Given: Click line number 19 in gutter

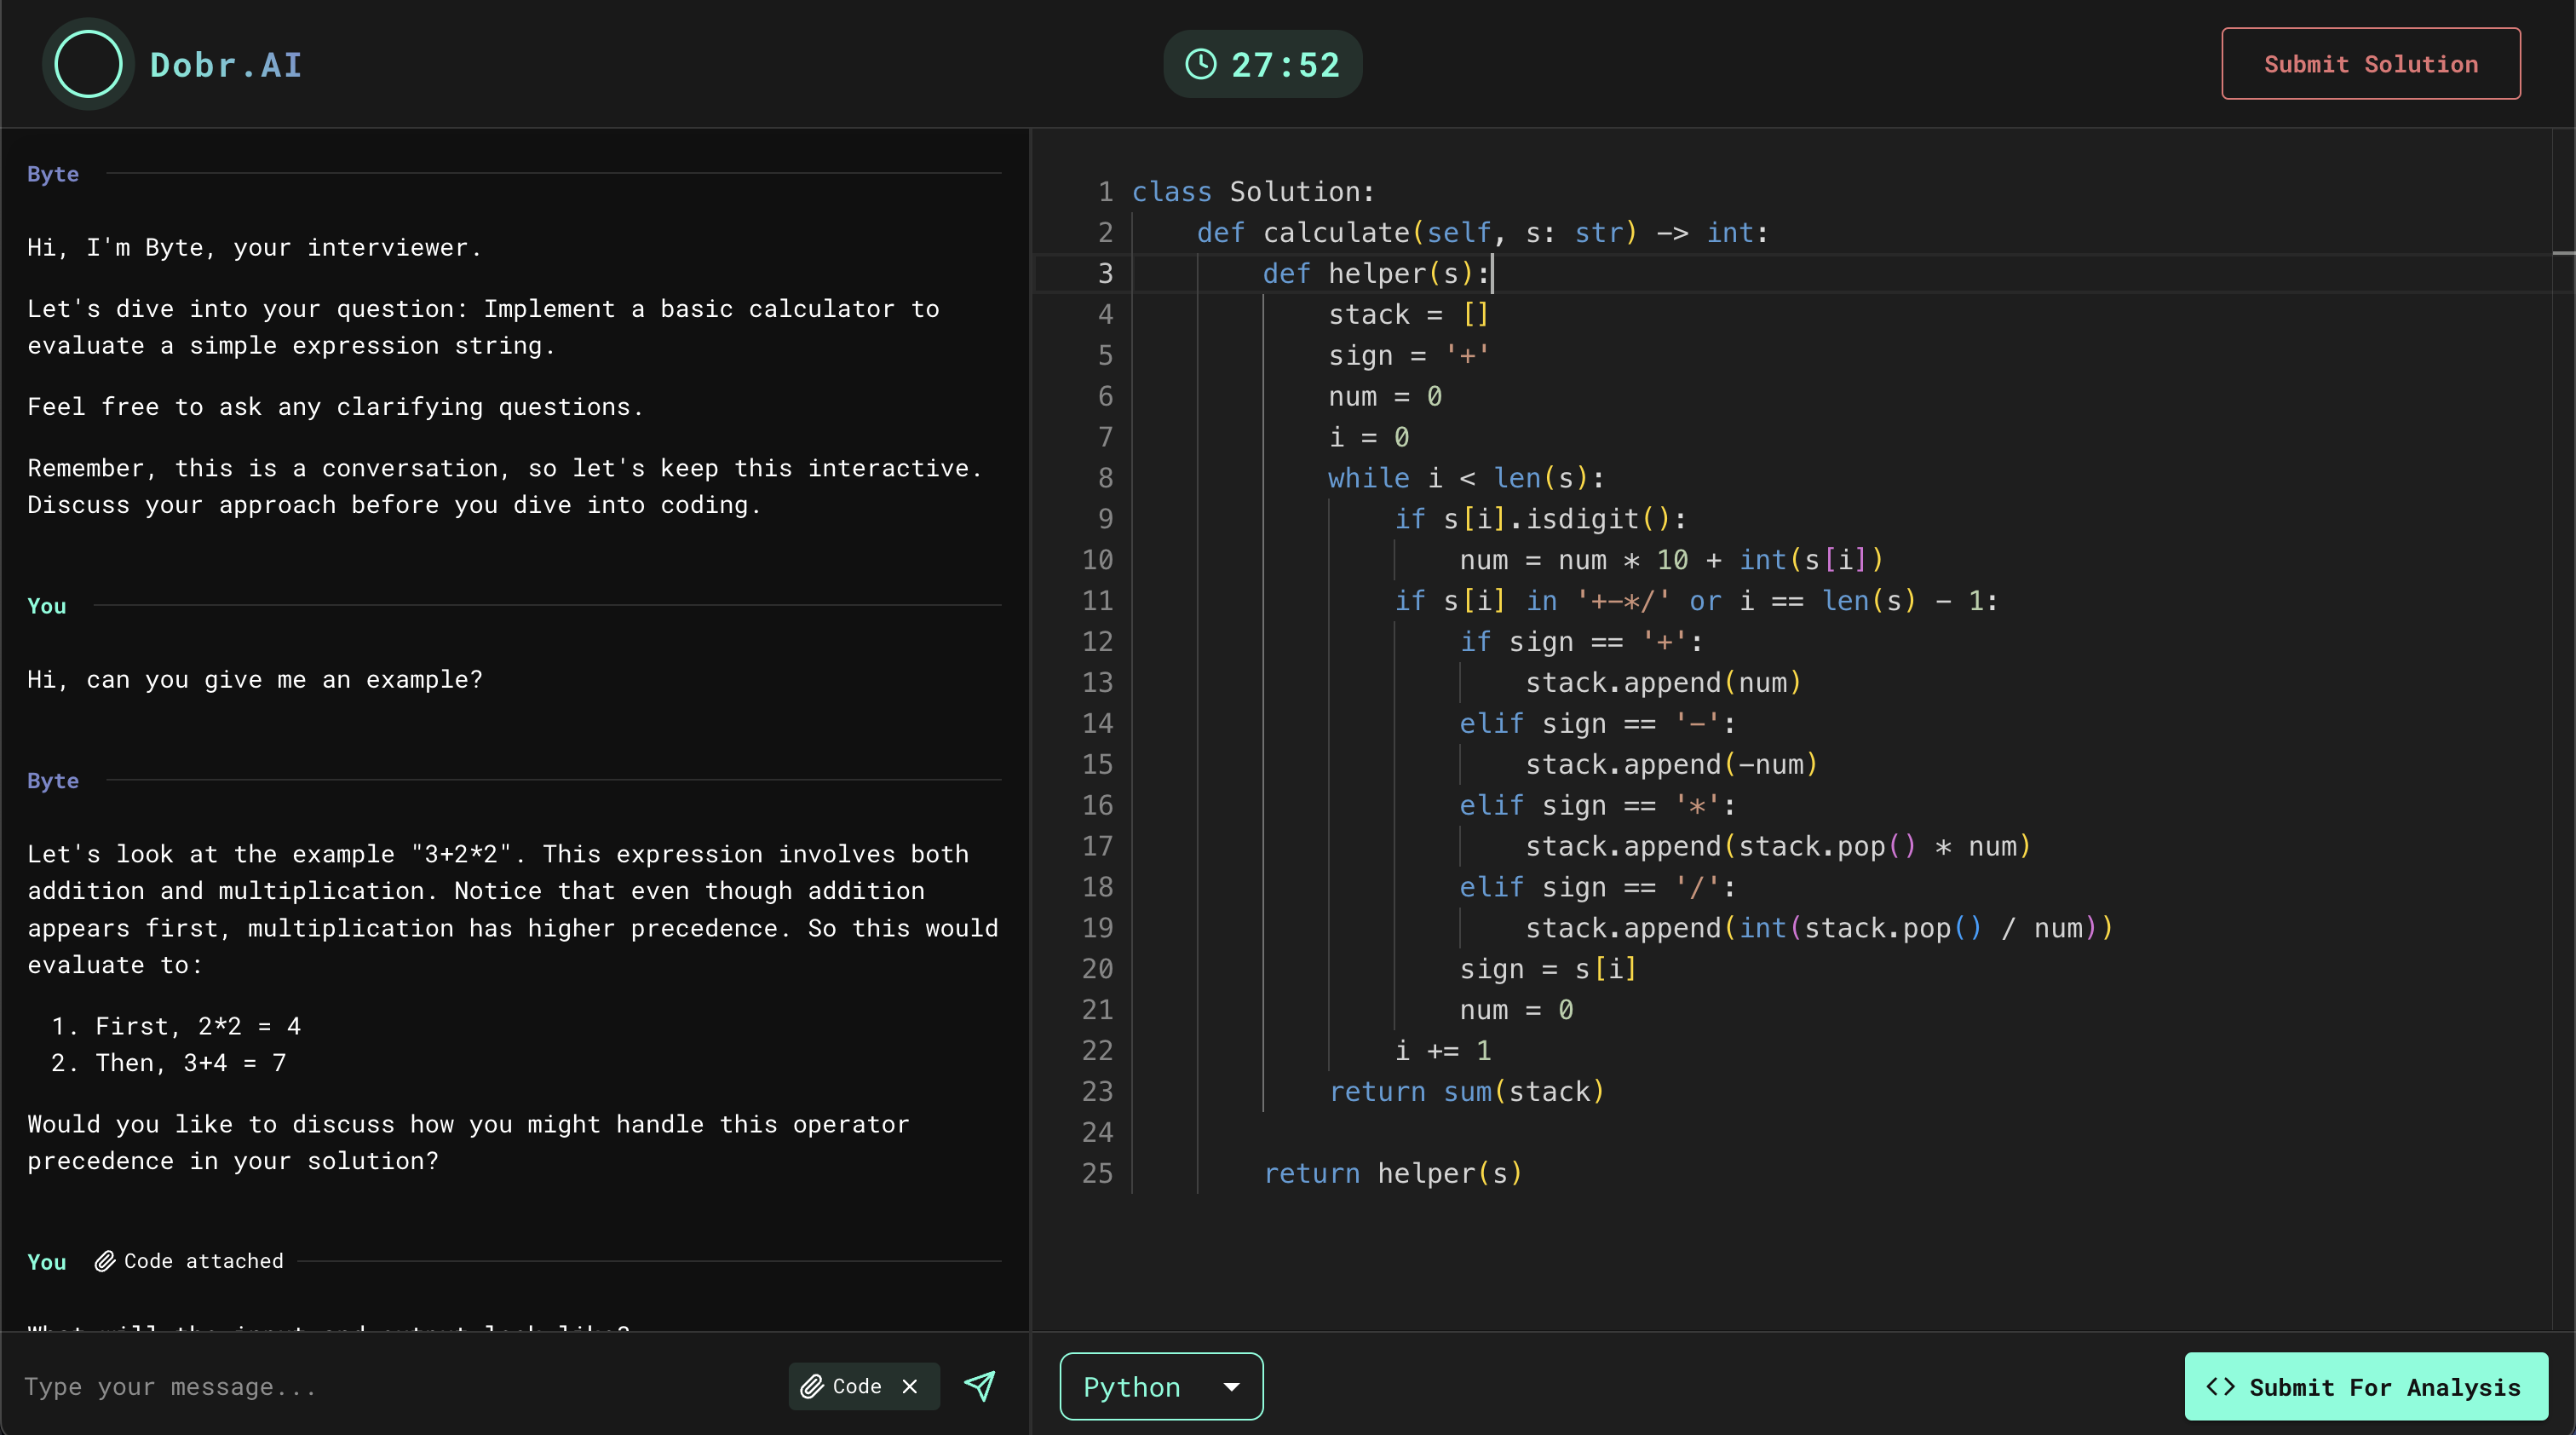Looking at the screenshot, I should pos(1097,928).
